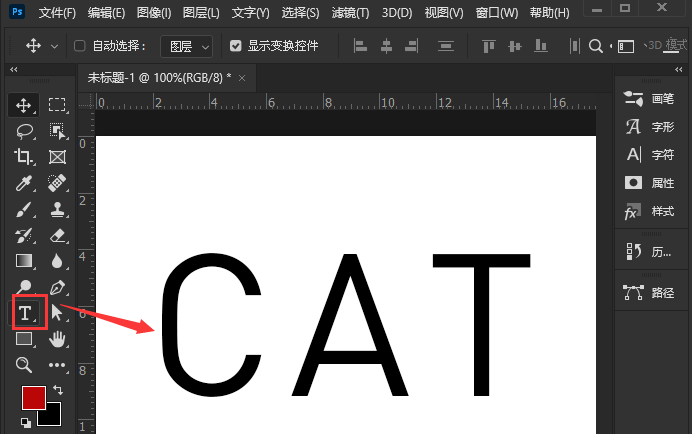This screenshot has height=434, width=692.
Task: Select the Rectangle shape tool
Action: pos(24,339)
